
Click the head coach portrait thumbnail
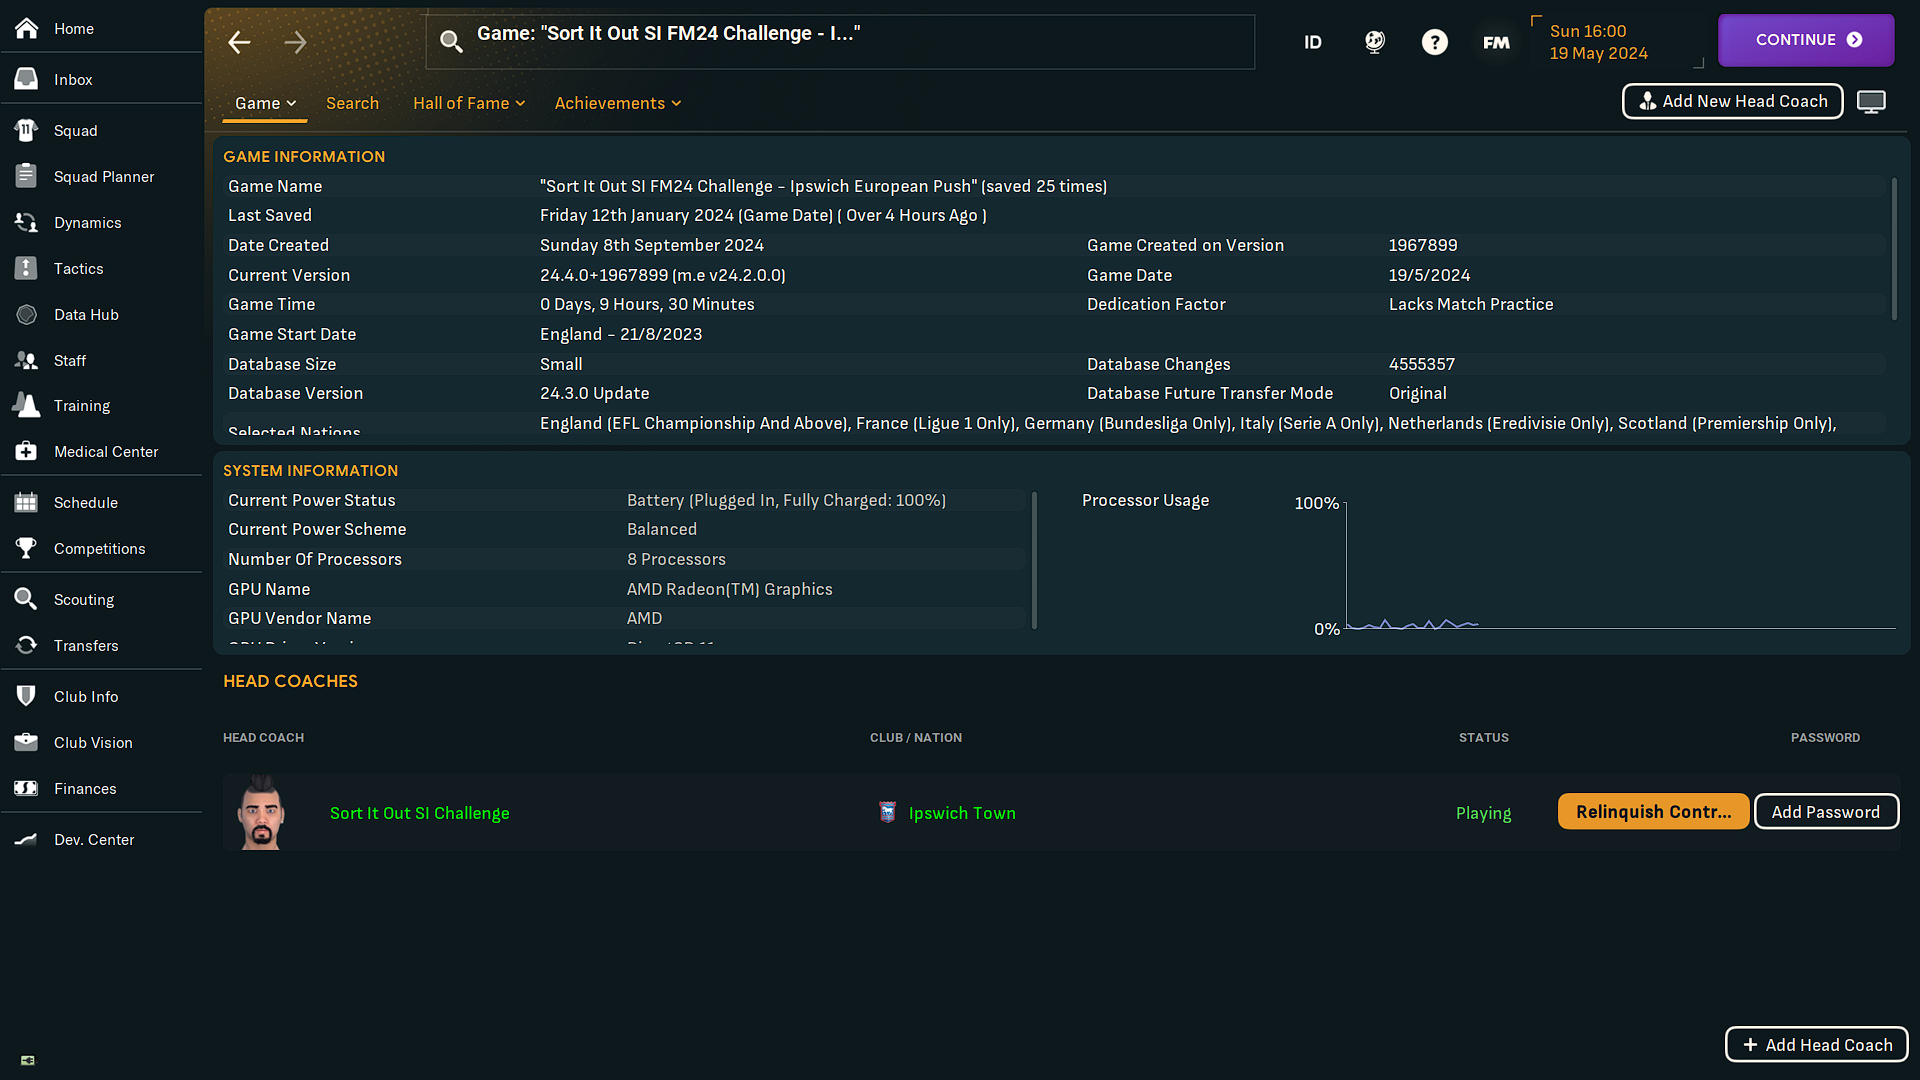(262, 812)
